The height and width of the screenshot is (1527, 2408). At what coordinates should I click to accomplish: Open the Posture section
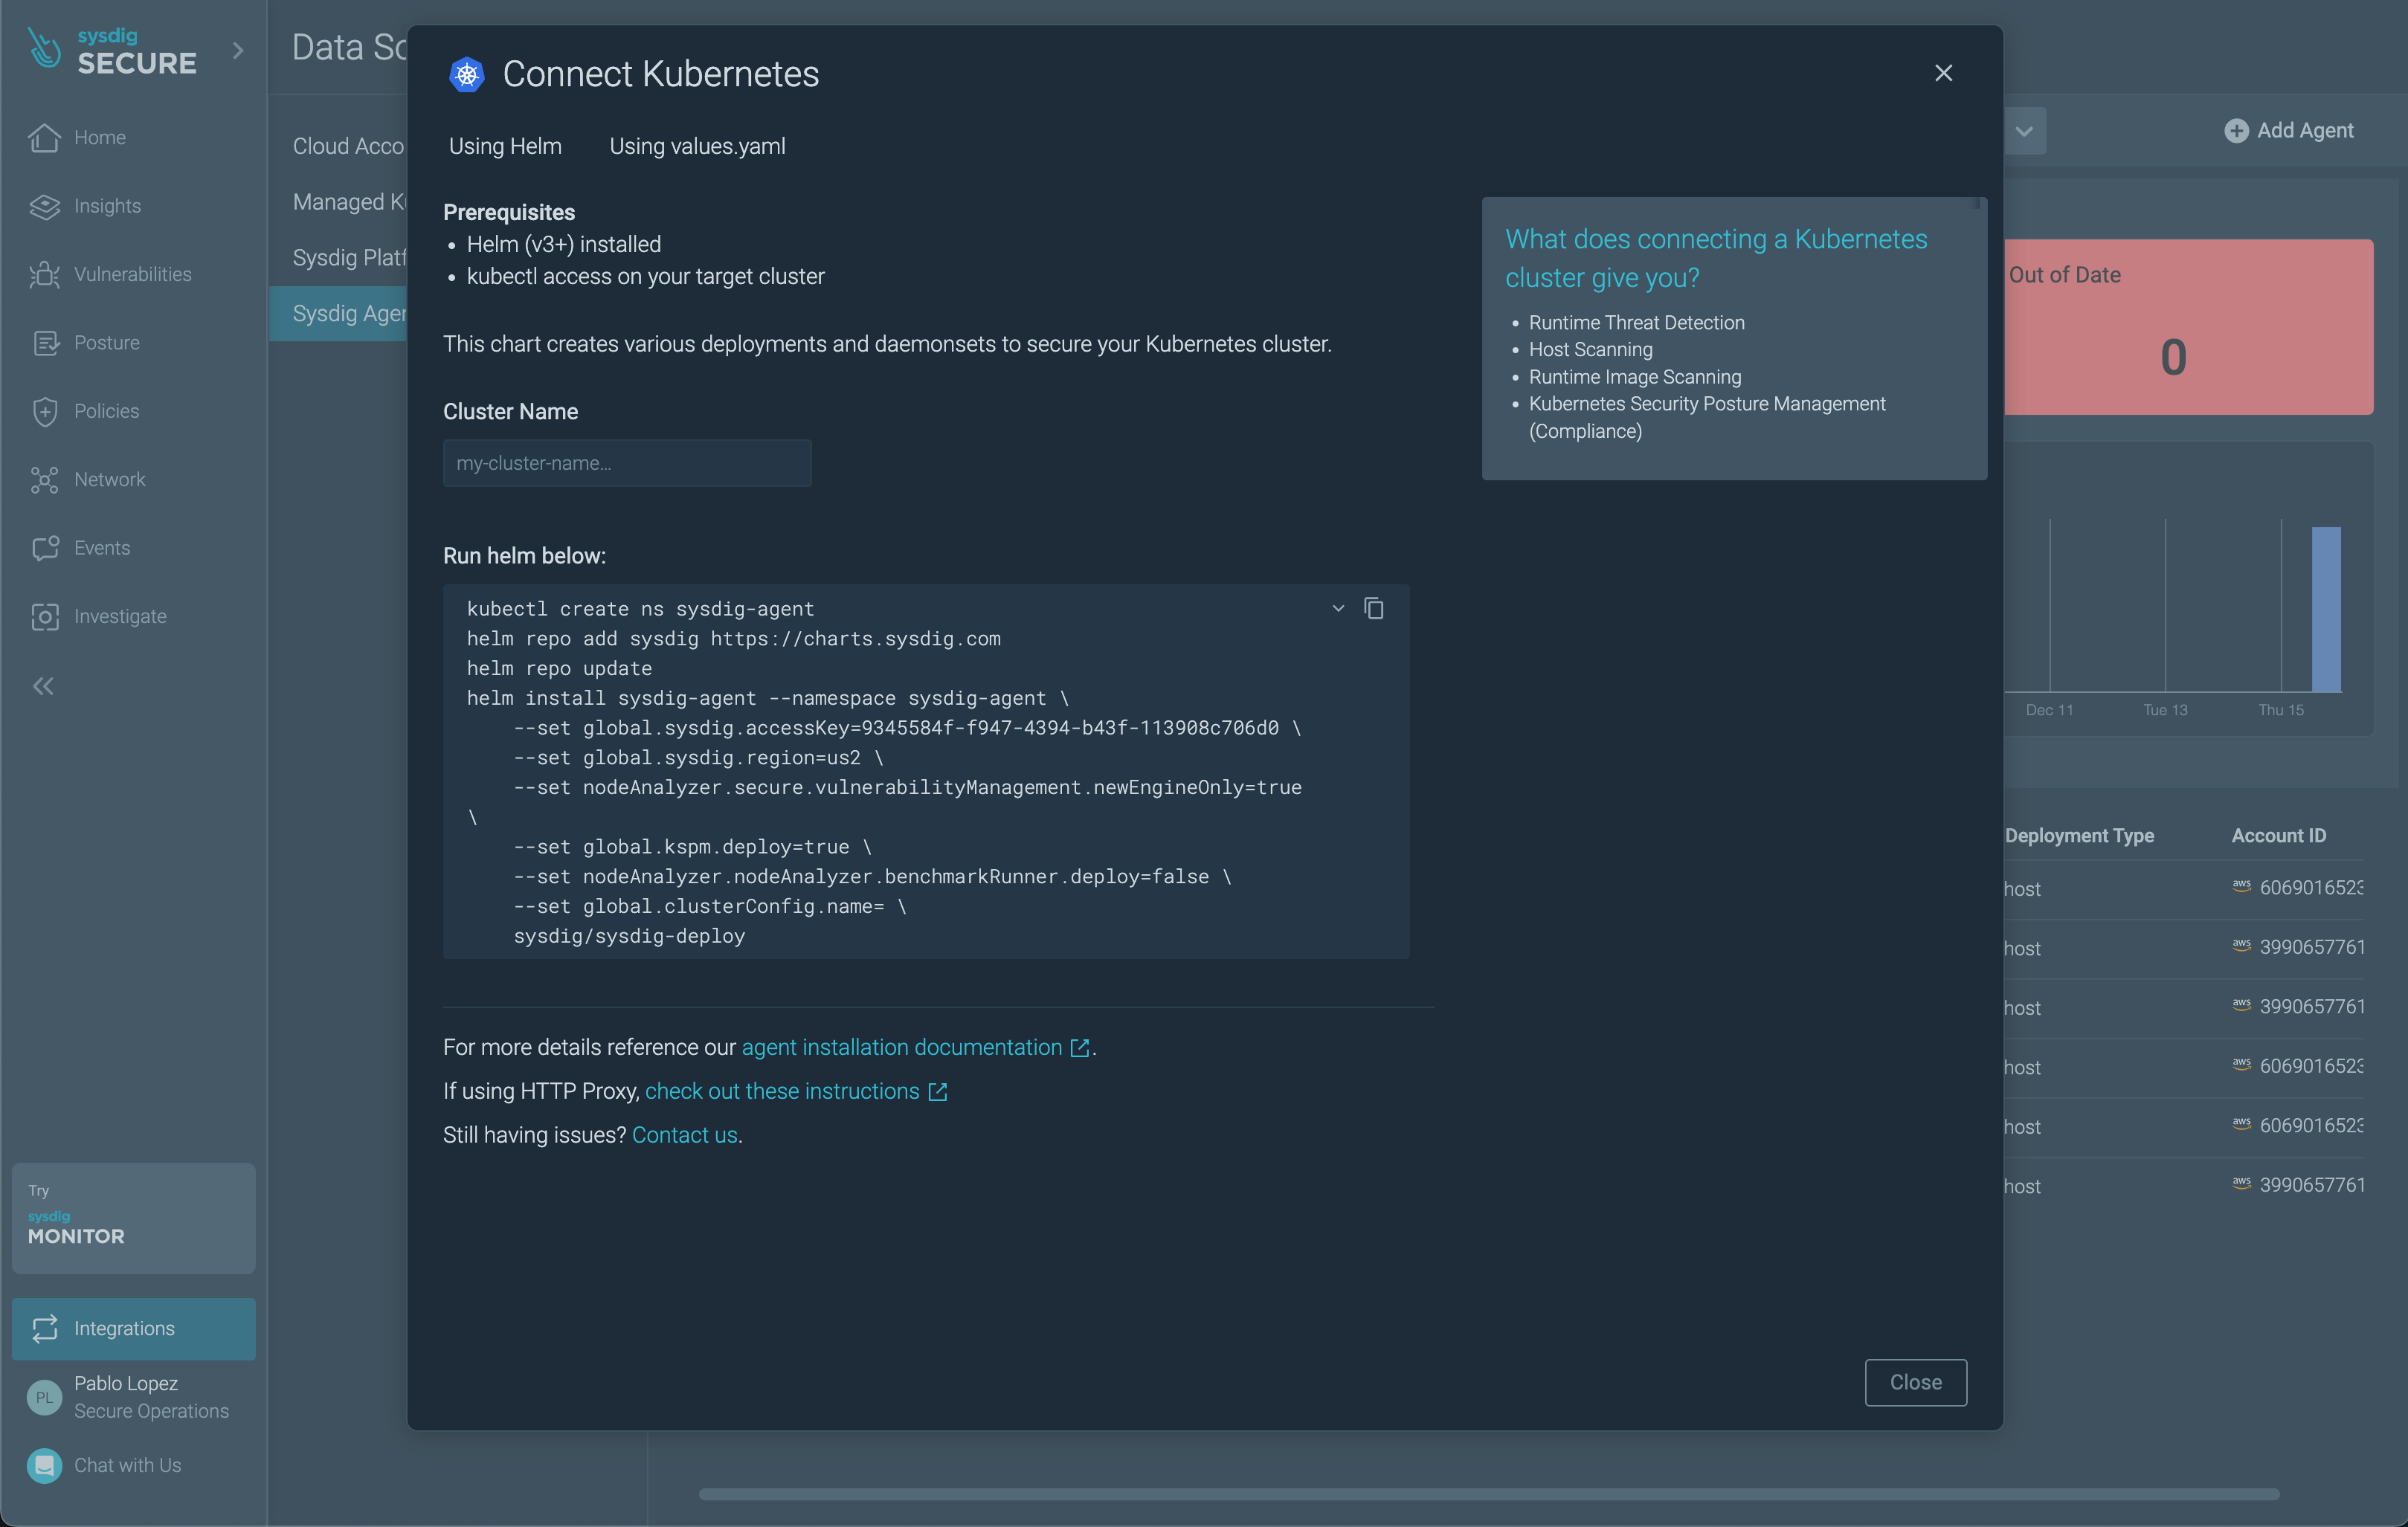[133, 343]
